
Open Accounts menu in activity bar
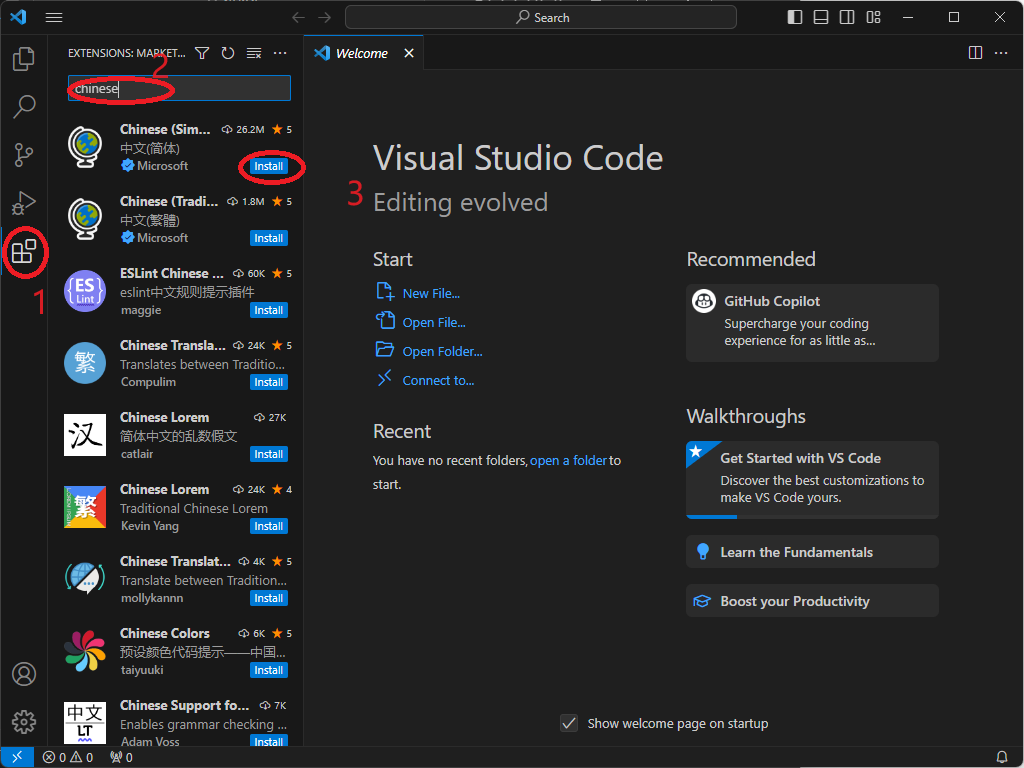click(x=24, y=674)
